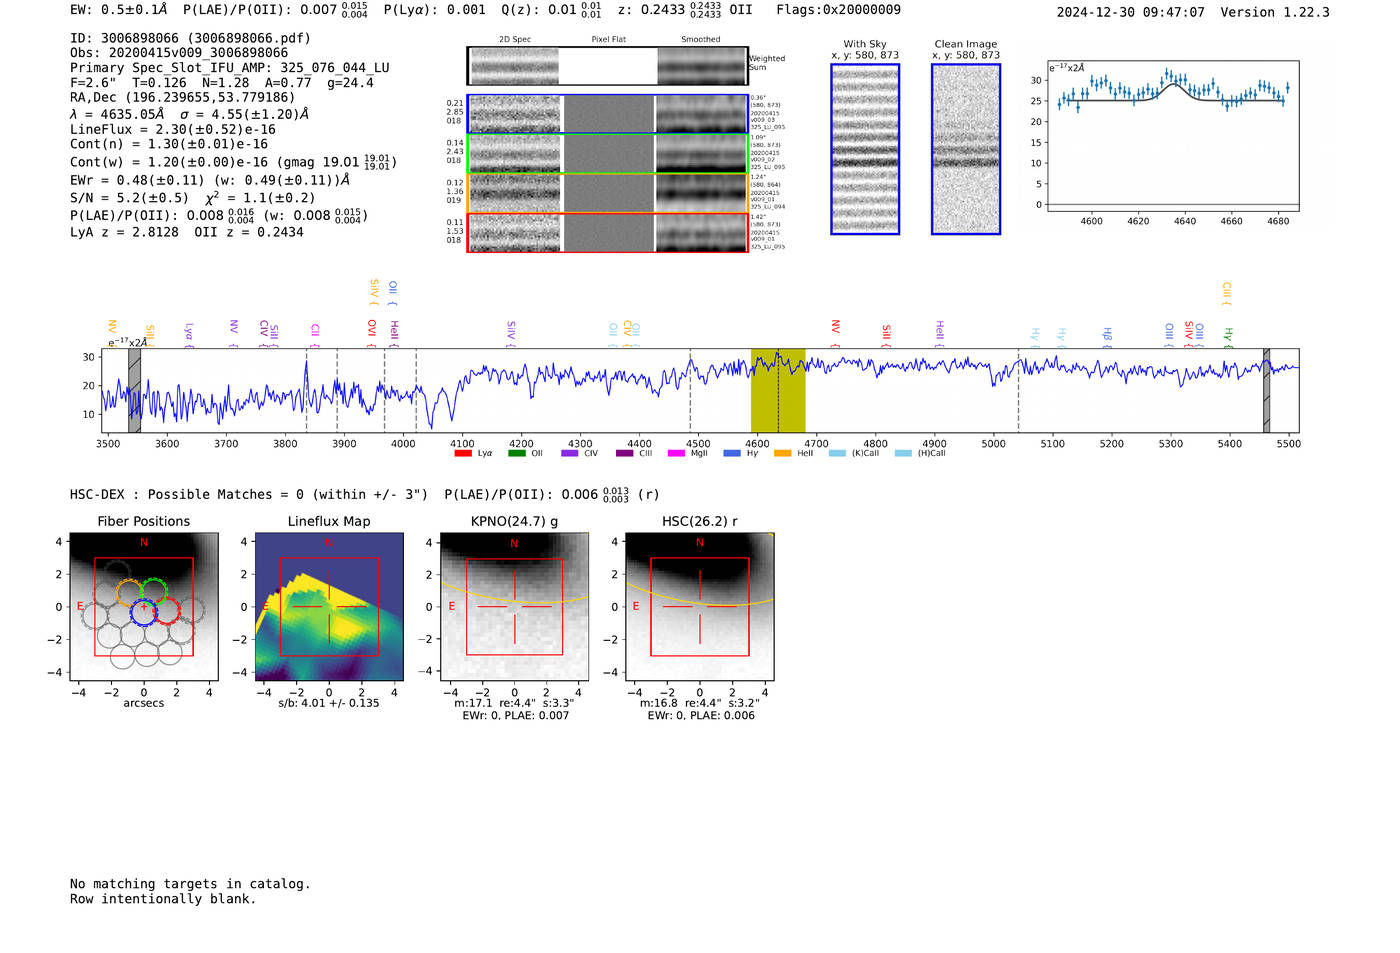Open the Weighted Sum 2D spectrum cutout
Viewport: 1400px width, 953px height.
pyautogui.click(x=607, y=66)
